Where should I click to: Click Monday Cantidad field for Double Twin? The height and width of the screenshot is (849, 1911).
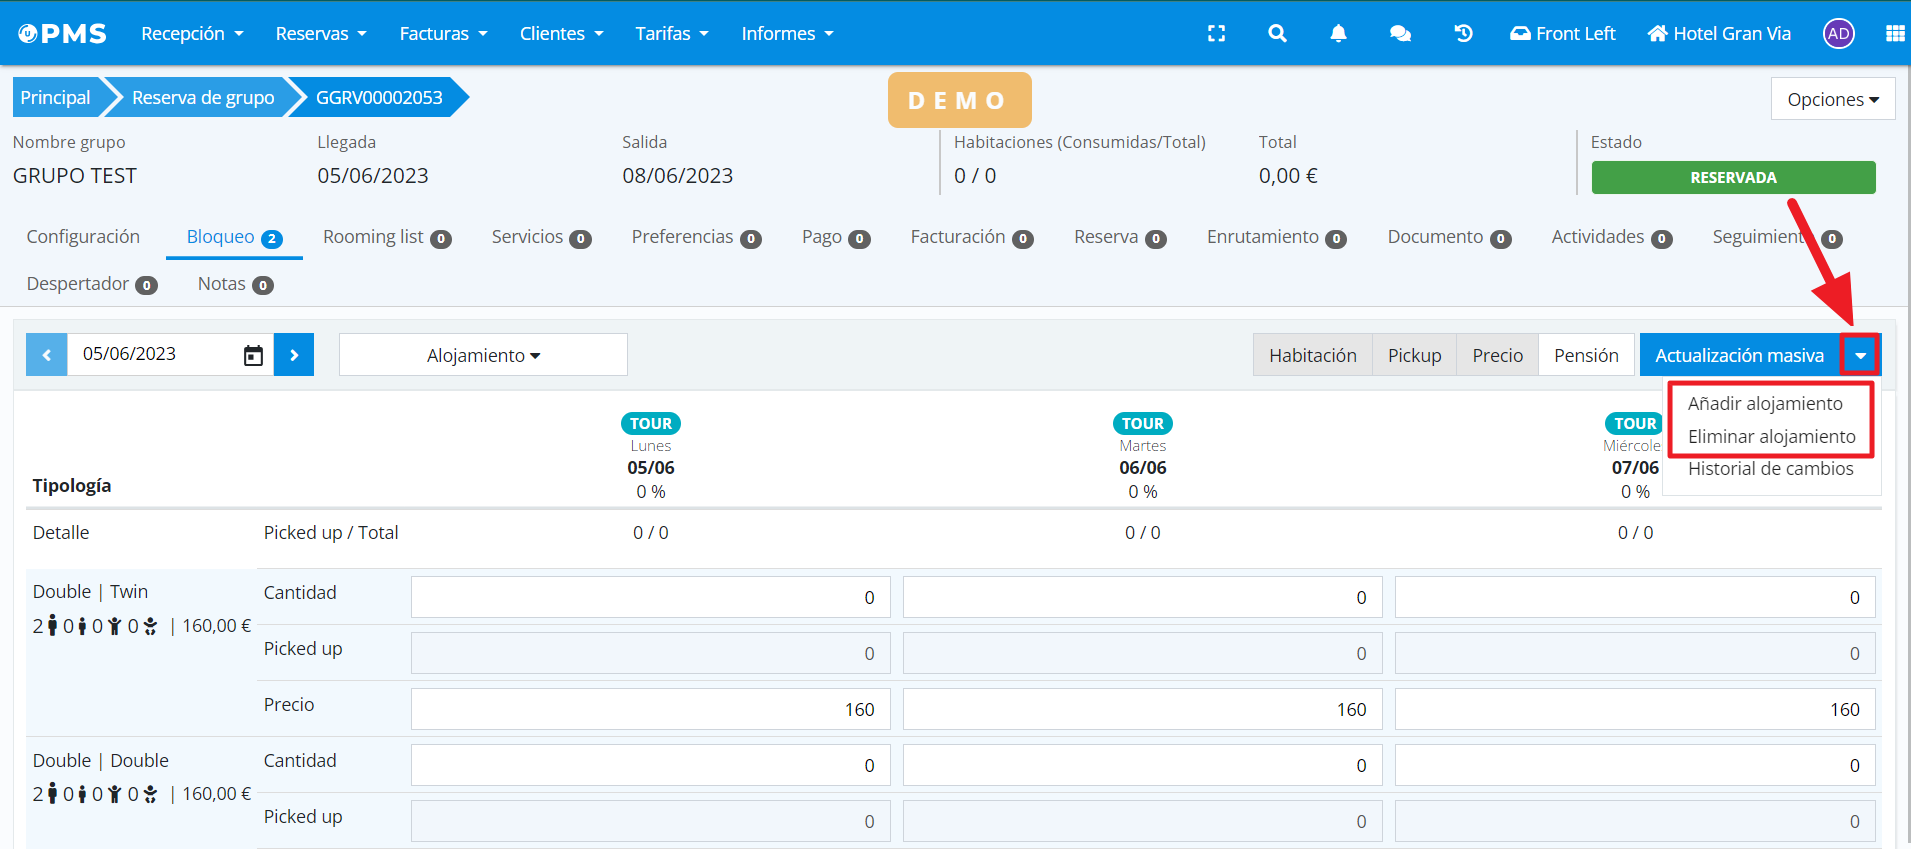tap(650, 598)
